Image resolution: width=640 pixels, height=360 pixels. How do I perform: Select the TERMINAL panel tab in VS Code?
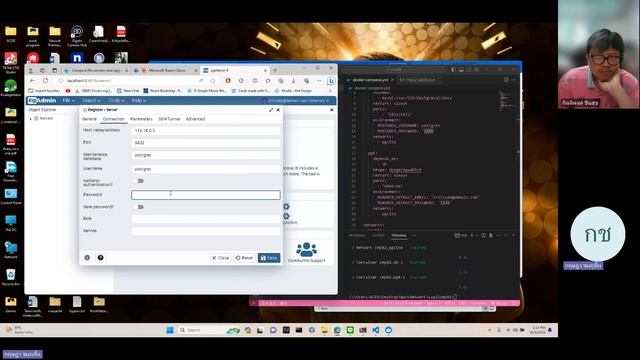[399, 236]
